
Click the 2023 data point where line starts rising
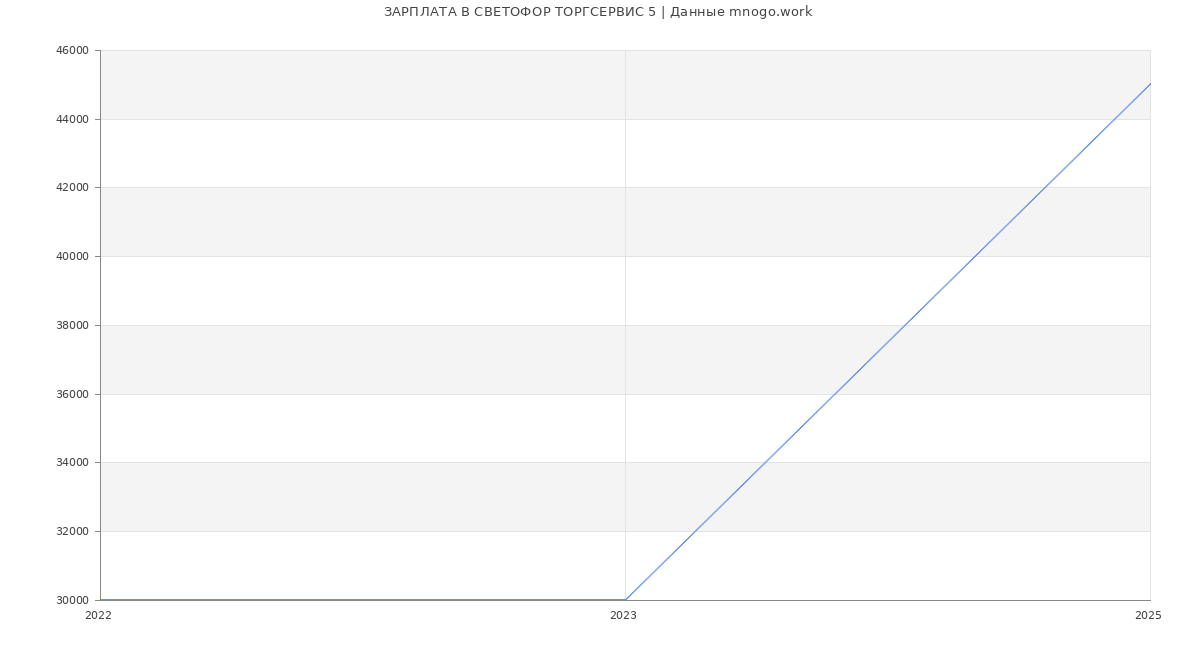pos(625,600)
